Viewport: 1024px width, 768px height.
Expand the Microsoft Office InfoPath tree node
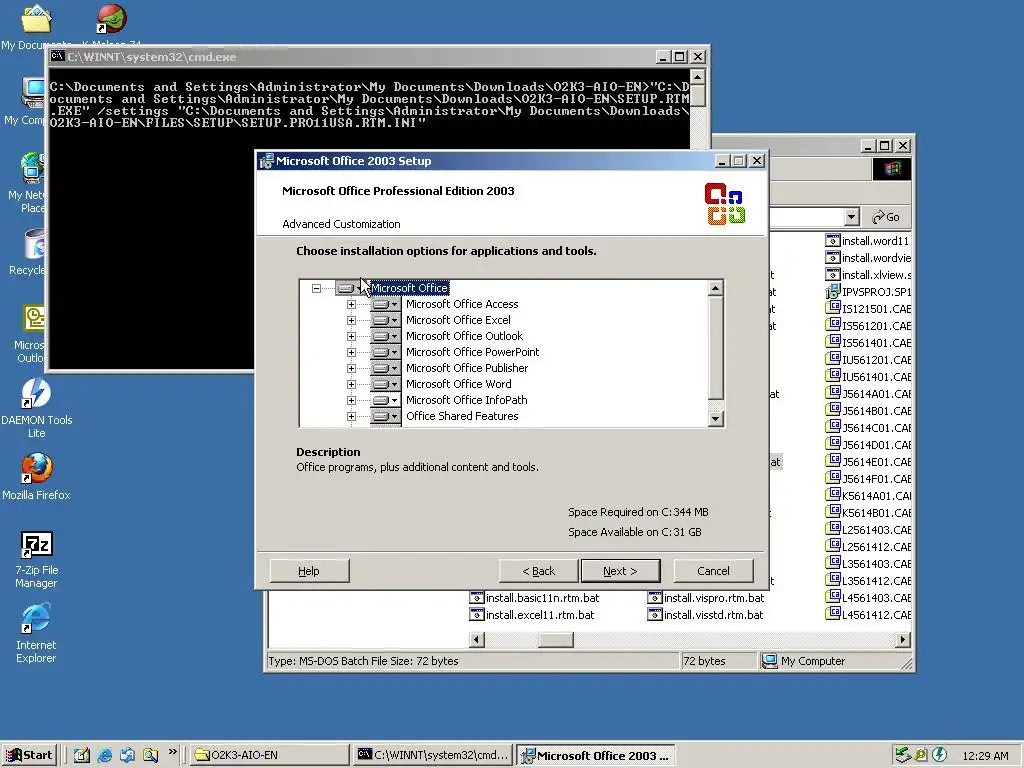pyautogui.click(x=351, y=400)
